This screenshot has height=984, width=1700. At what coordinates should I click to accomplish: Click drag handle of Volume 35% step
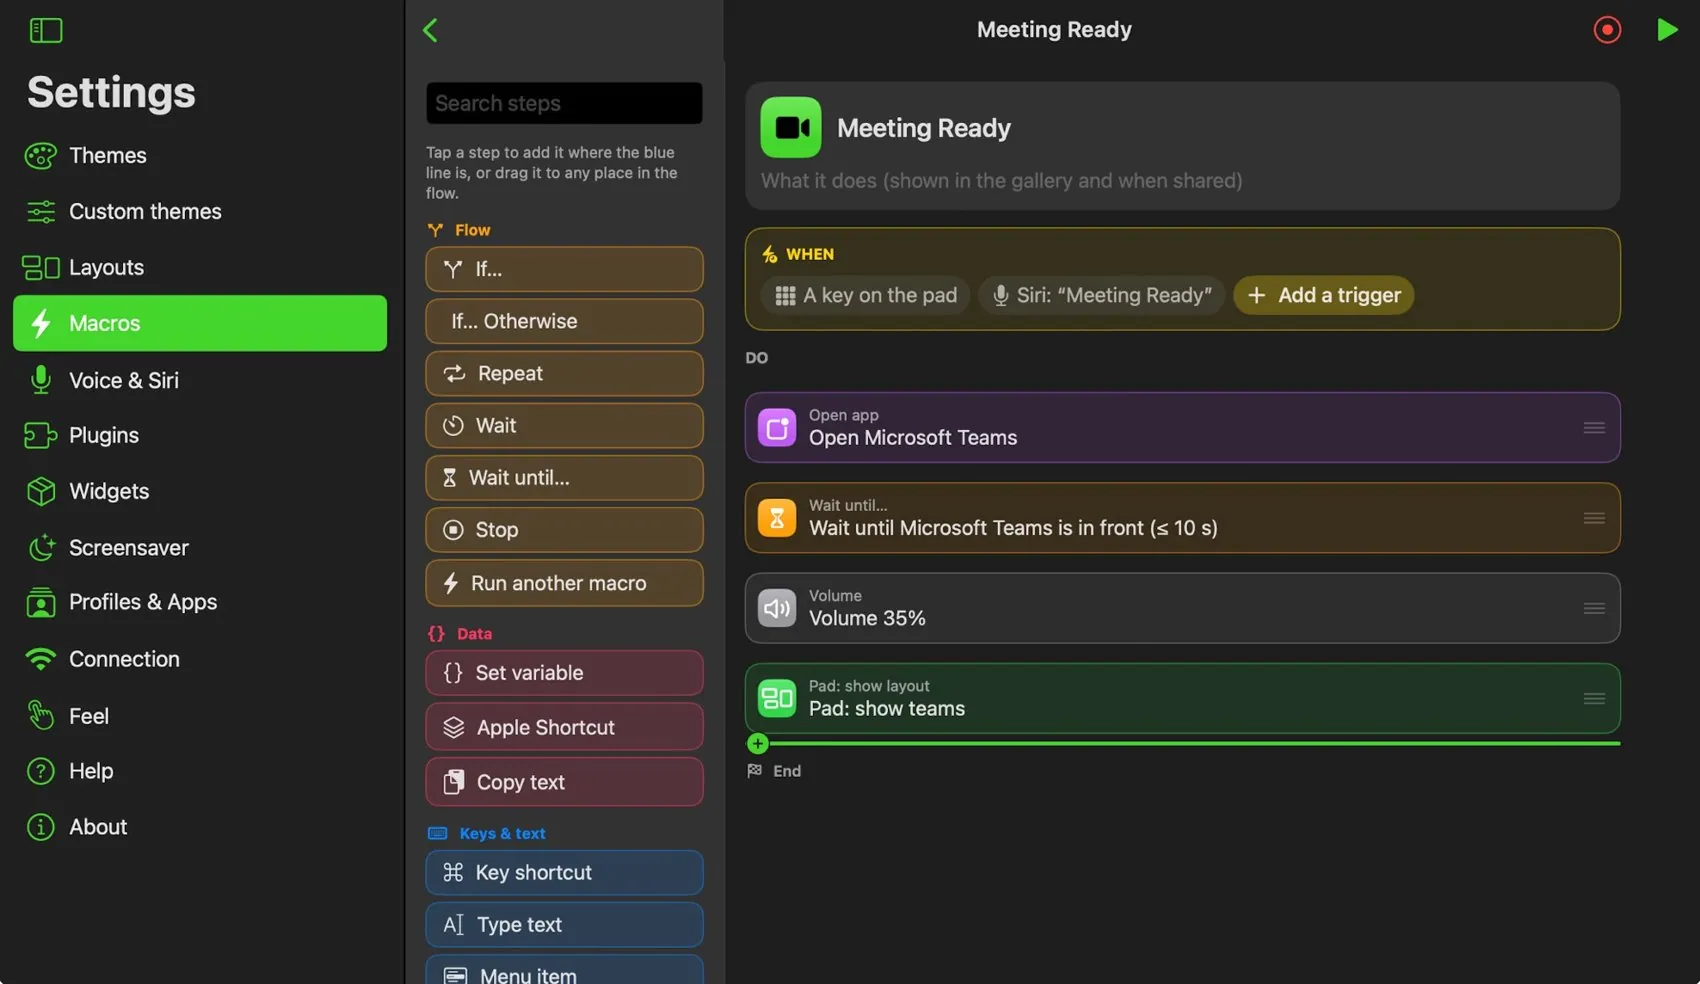[1594, 608]
